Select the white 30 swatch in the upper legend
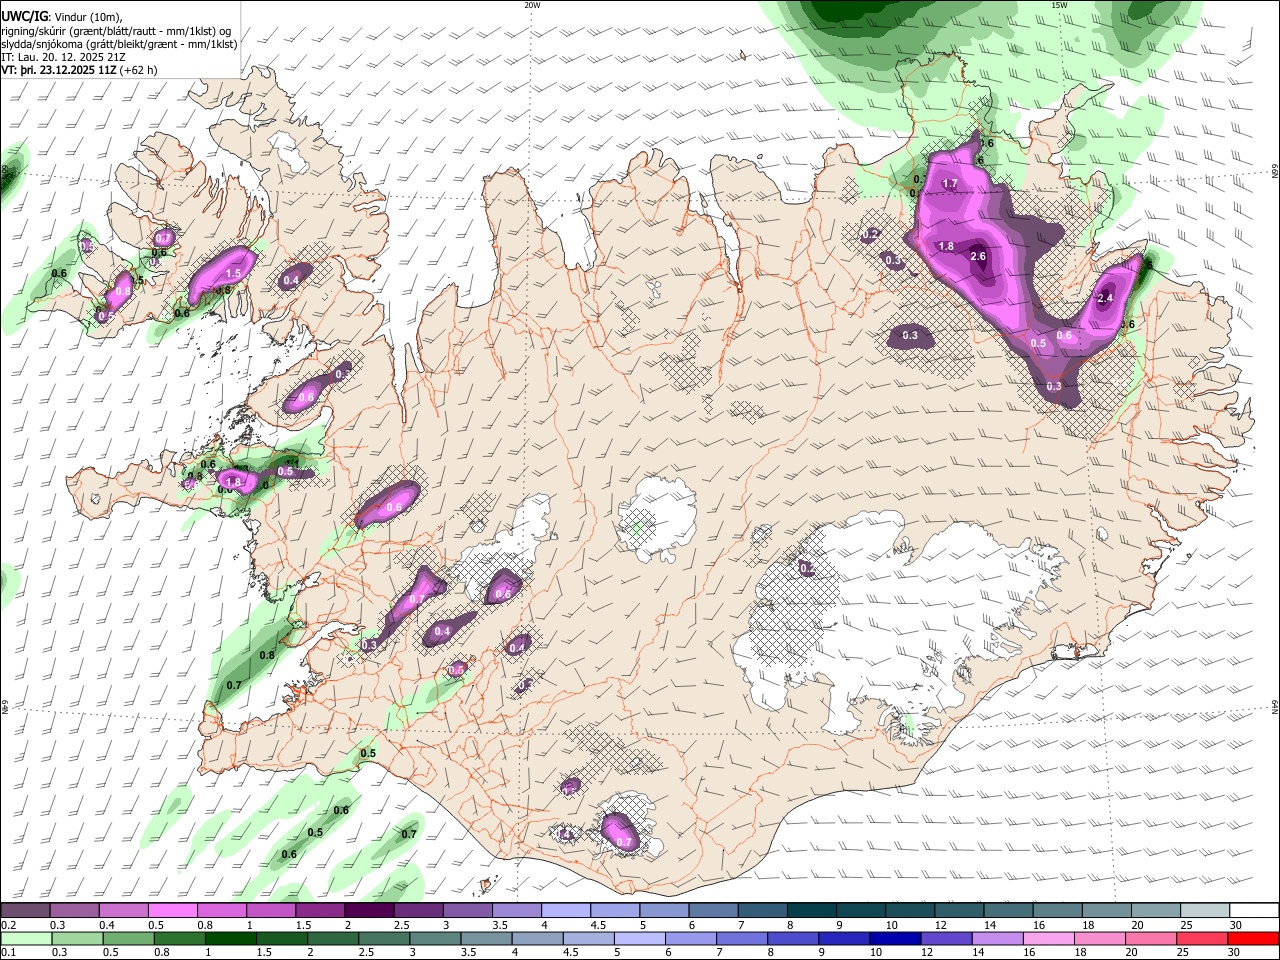 (x=1254, y=911)
